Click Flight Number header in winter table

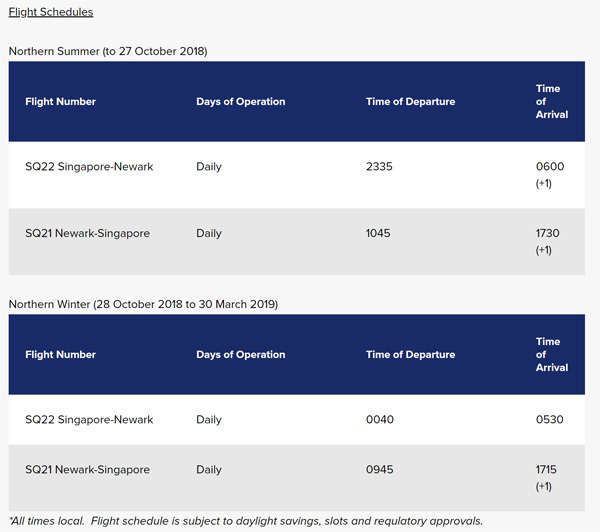click(60, 355)
